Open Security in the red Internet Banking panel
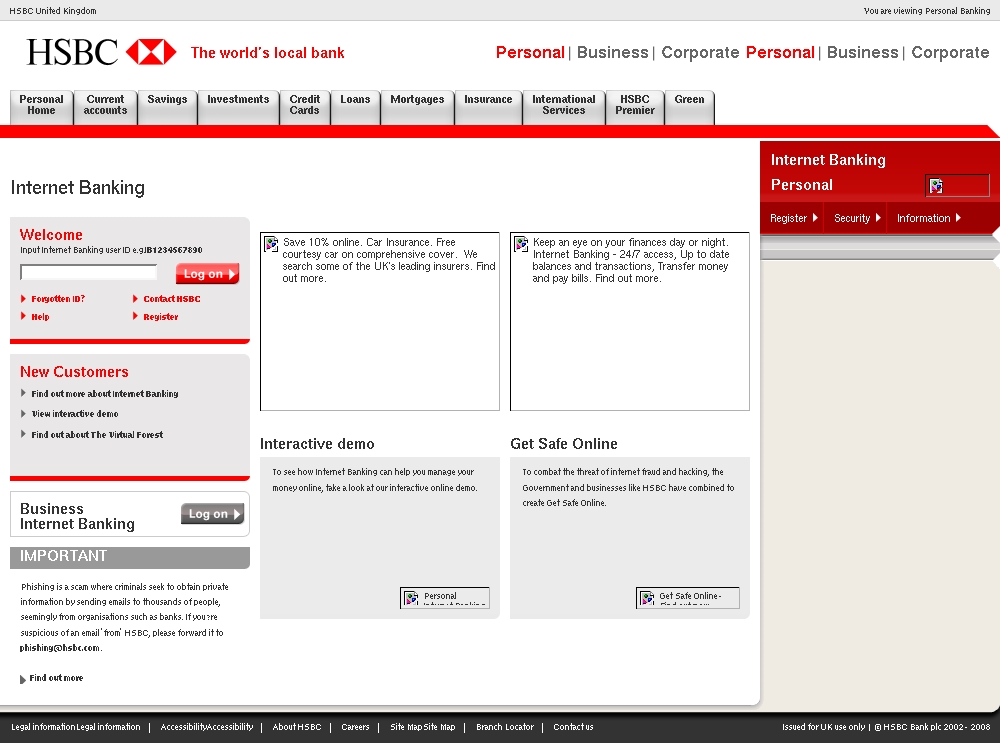Viewport: 1000px width, 743px height. (857, 218)
